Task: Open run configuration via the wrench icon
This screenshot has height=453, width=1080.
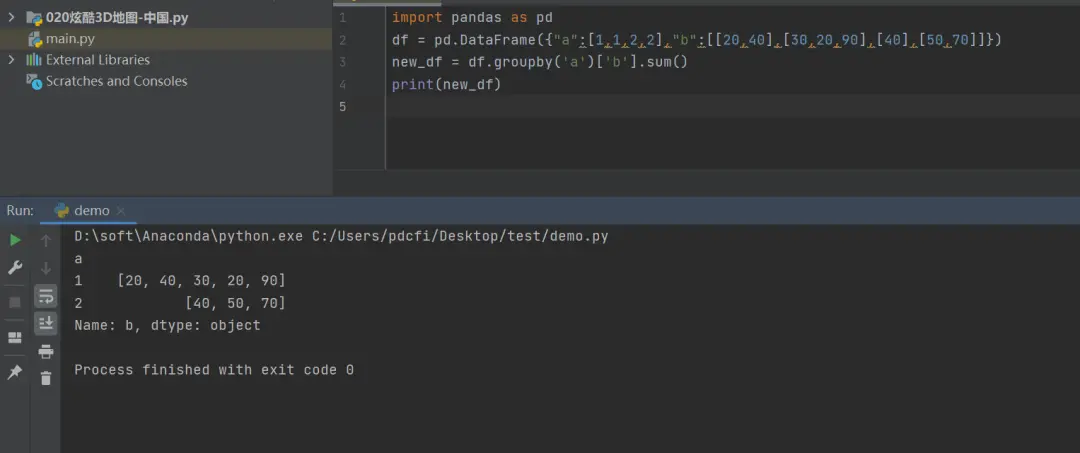Action: [15, 267]
